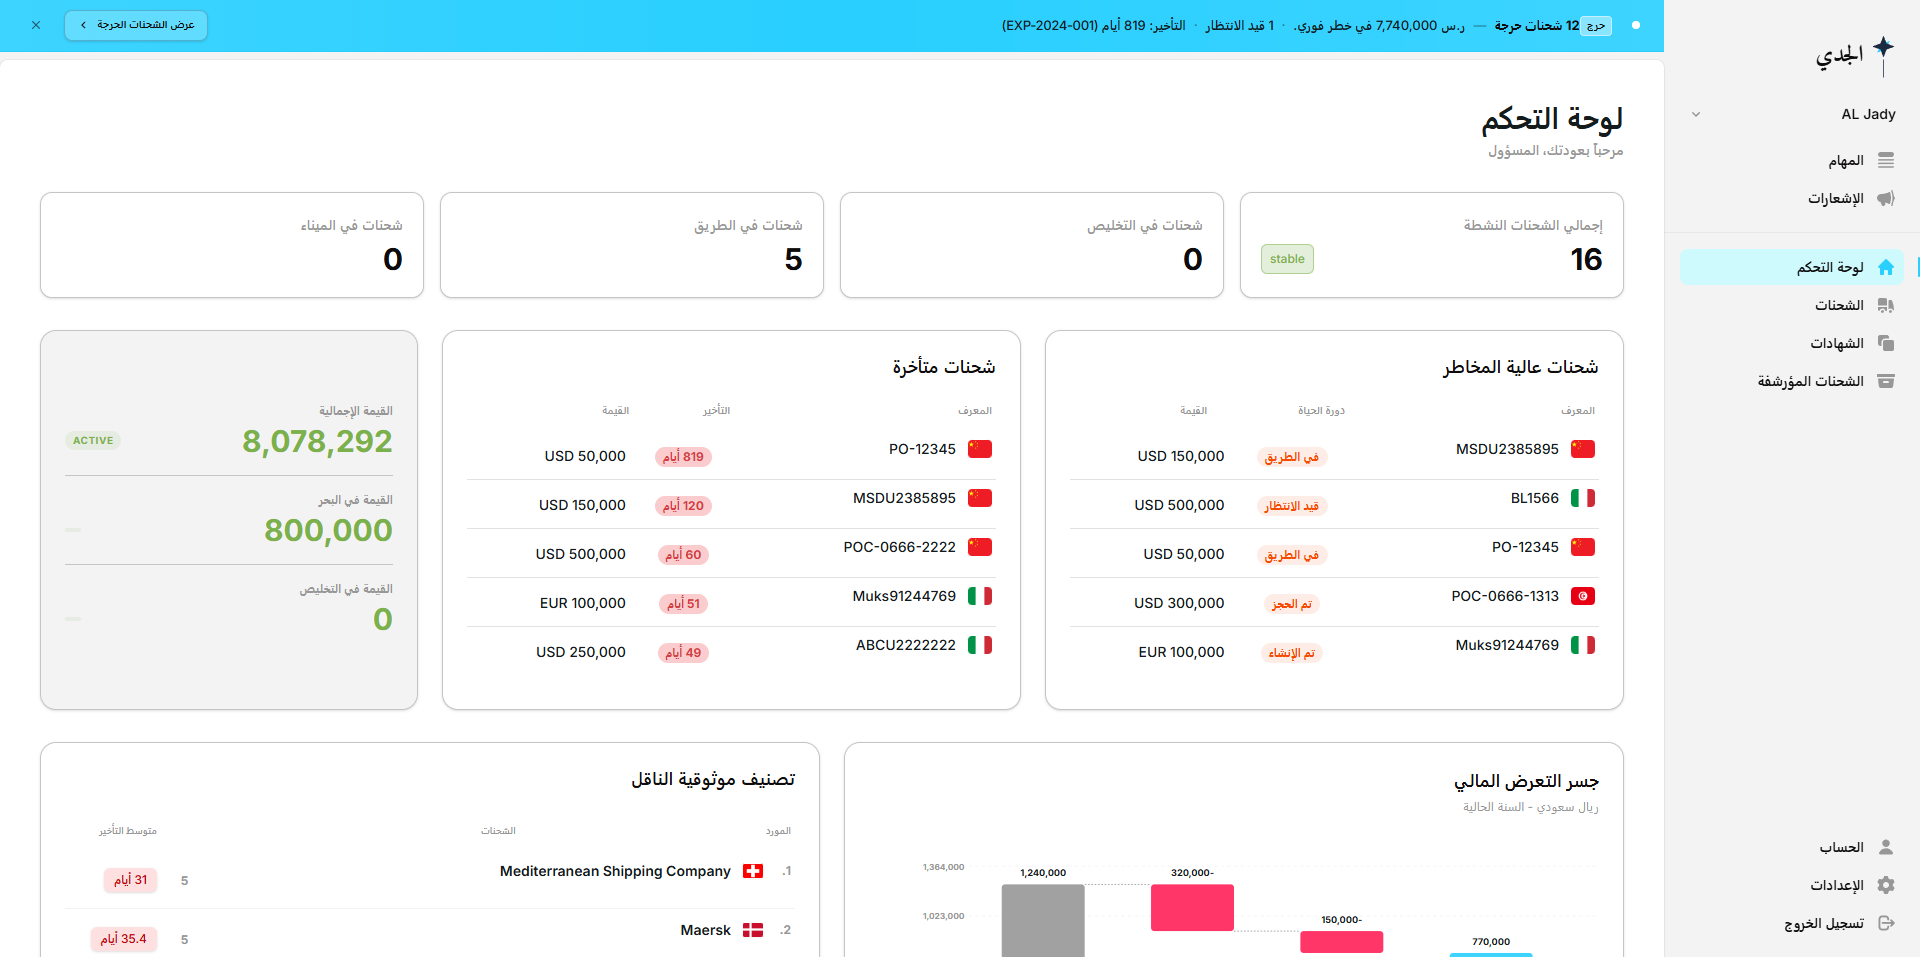The height and width of the screenshot is (957, 1920).
Task: Click the 49 أيام delay badge
Action: click(x=683, y=653)
